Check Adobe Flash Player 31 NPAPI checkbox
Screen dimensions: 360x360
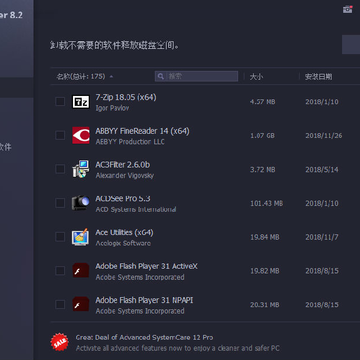coord(60,304)
